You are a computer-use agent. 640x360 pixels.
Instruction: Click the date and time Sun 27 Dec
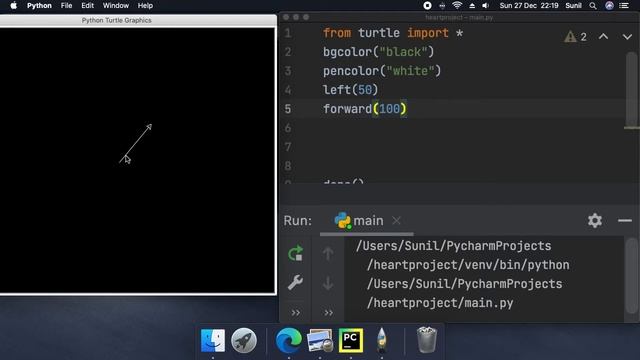click(x=529, y=6)
